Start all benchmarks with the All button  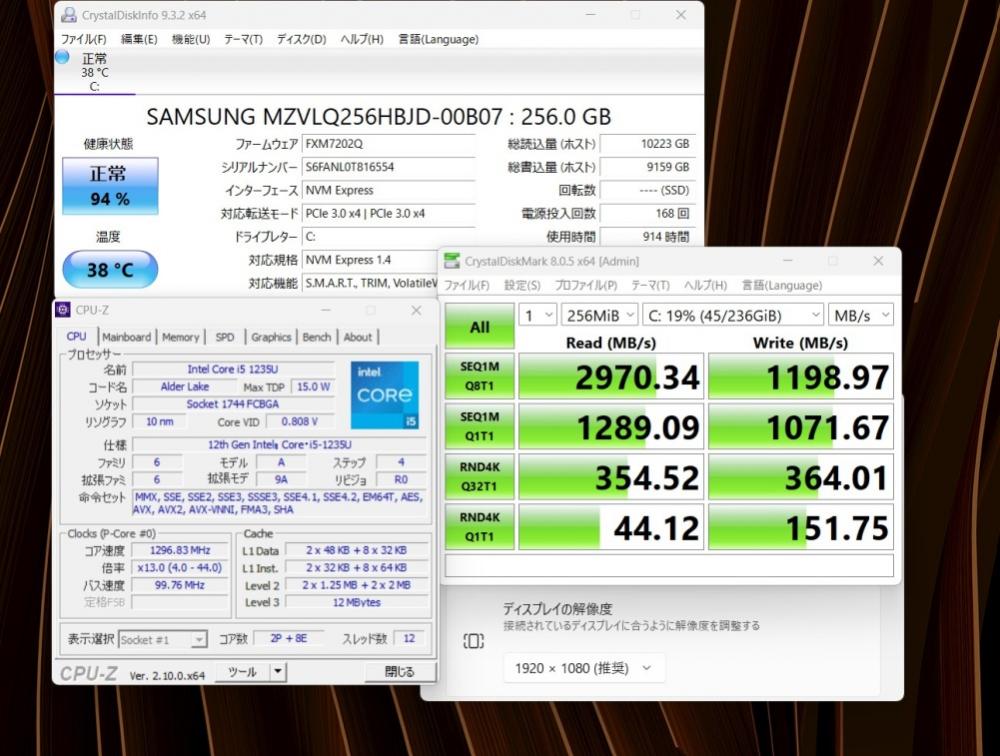tap(480, 327)
